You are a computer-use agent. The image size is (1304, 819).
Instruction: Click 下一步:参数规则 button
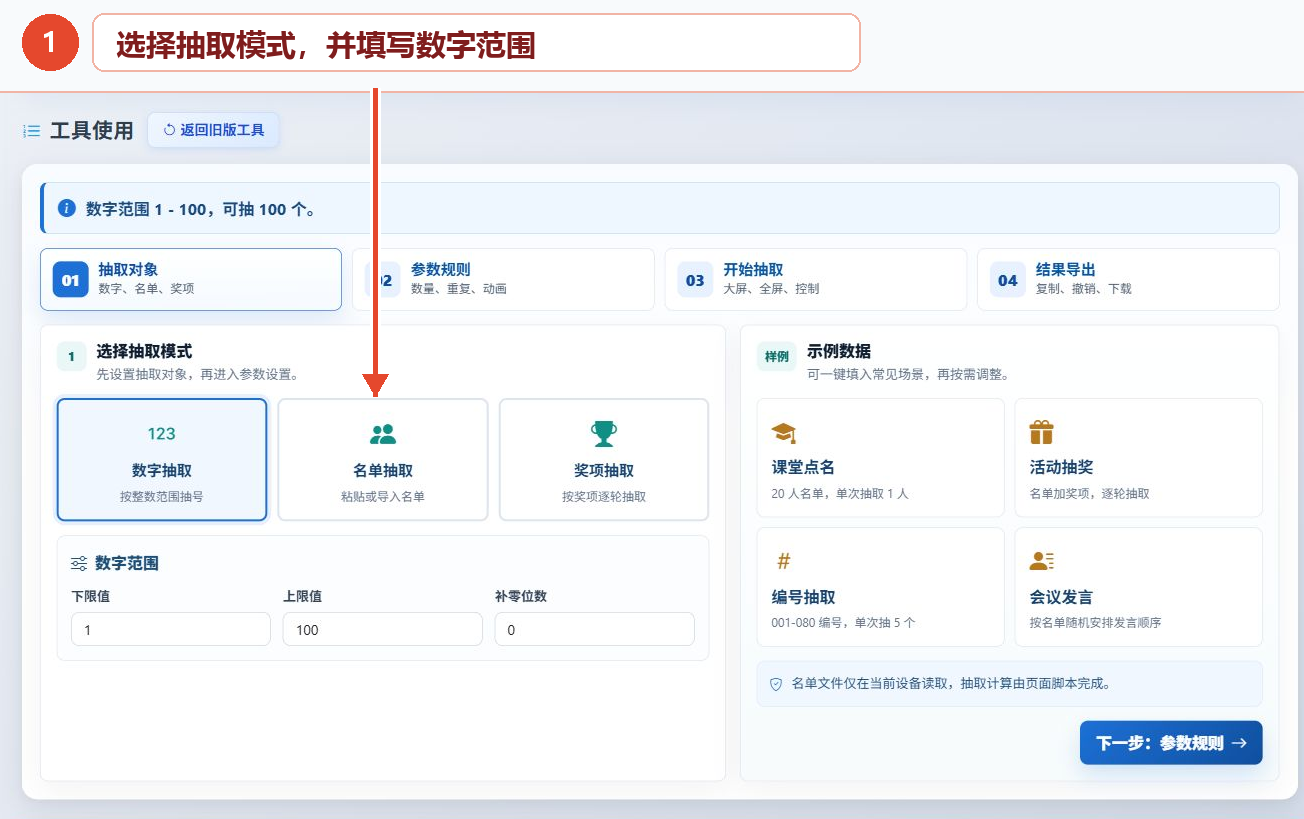[1171, 743]
